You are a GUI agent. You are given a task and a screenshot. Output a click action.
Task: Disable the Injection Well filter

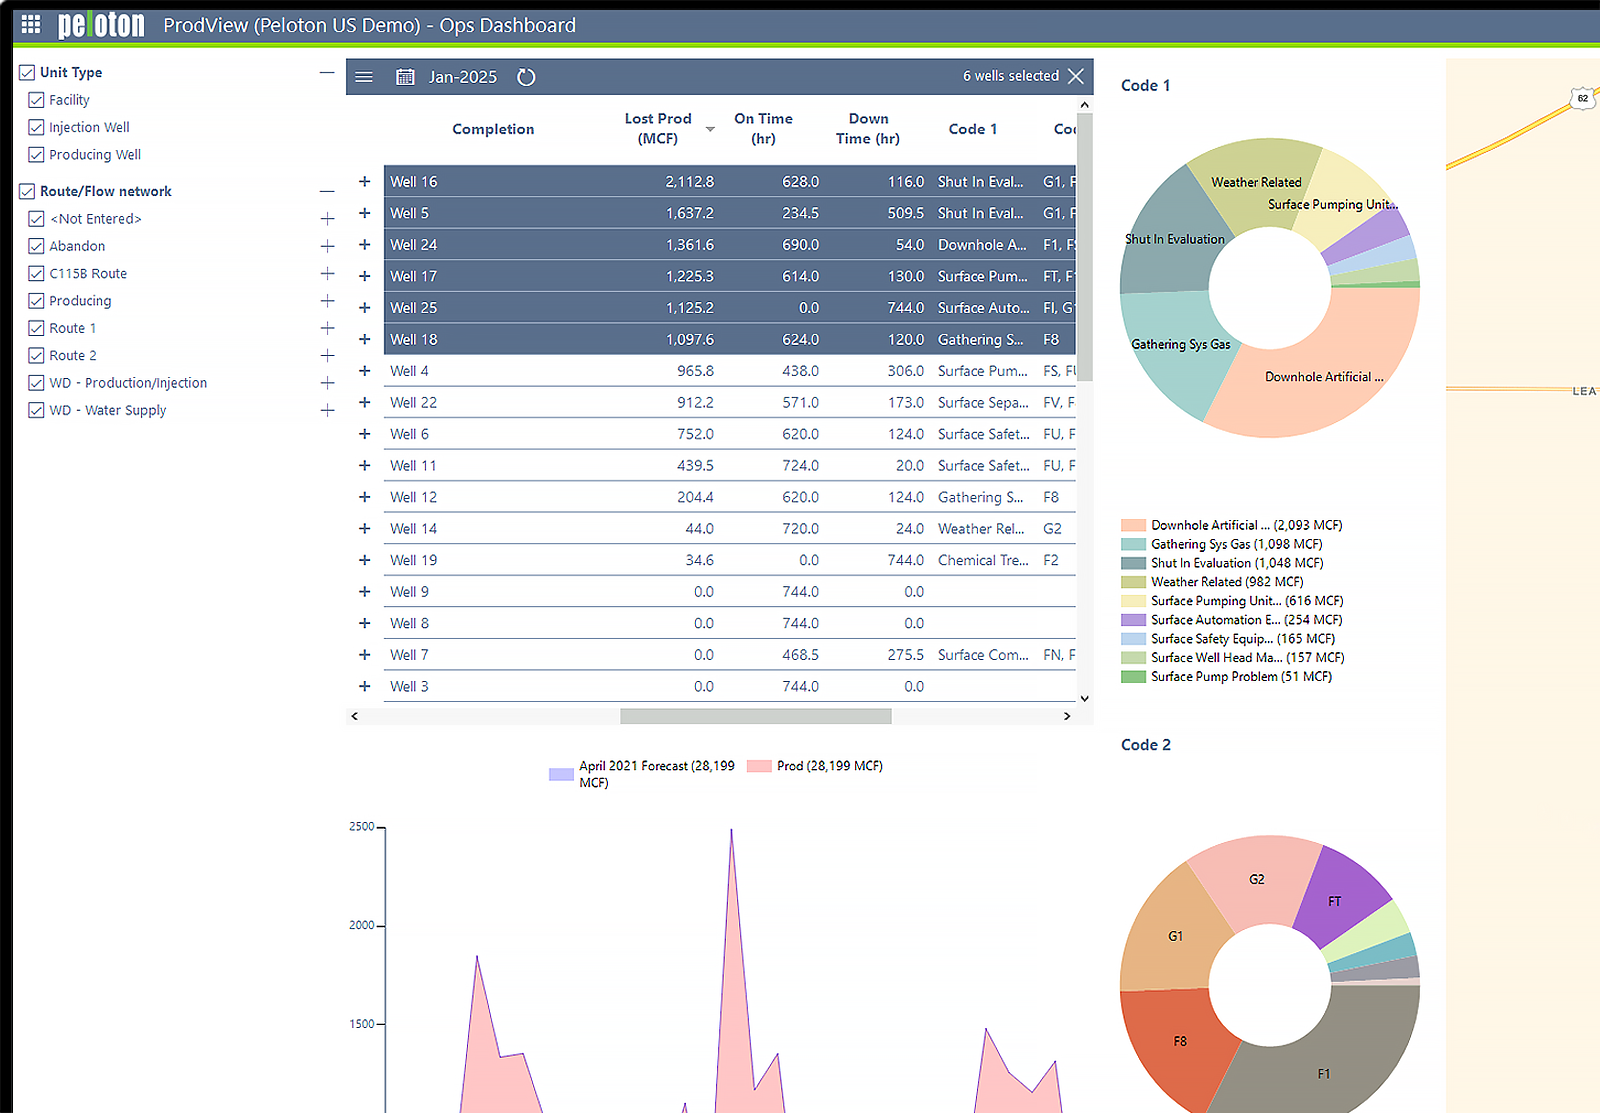[35, 127]
